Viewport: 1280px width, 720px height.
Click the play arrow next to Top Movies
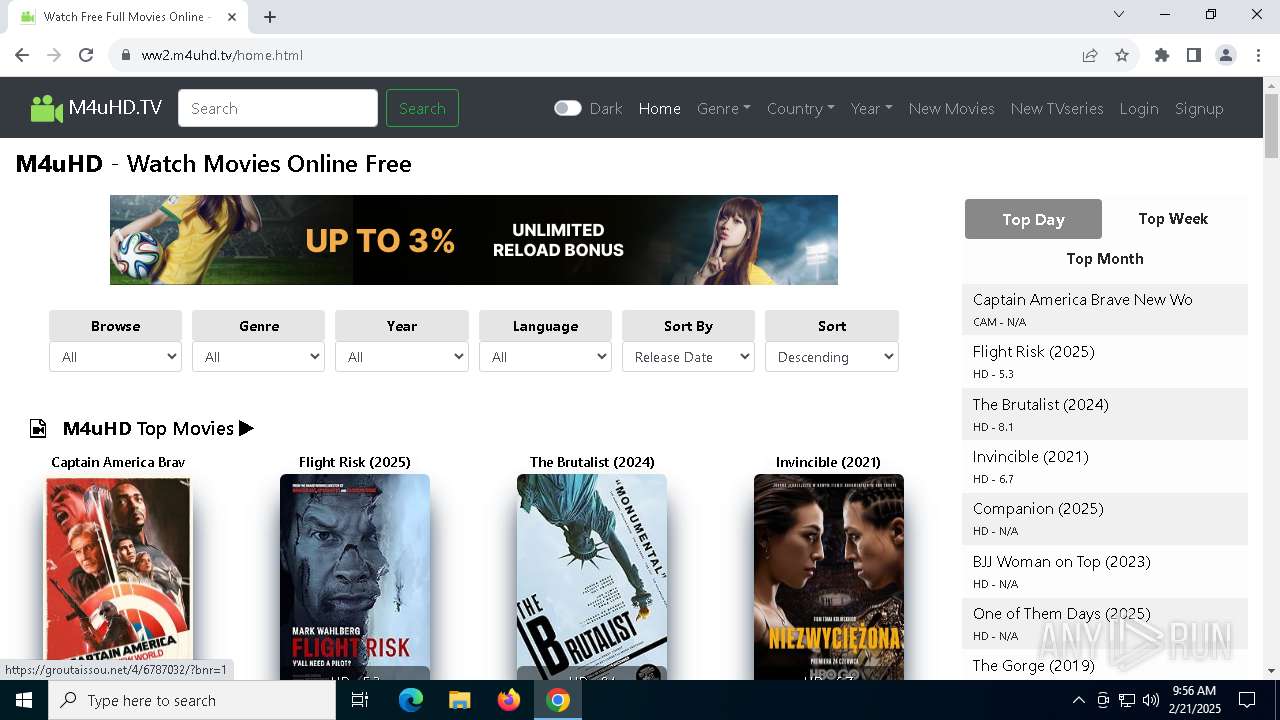(x=246, y=428)
